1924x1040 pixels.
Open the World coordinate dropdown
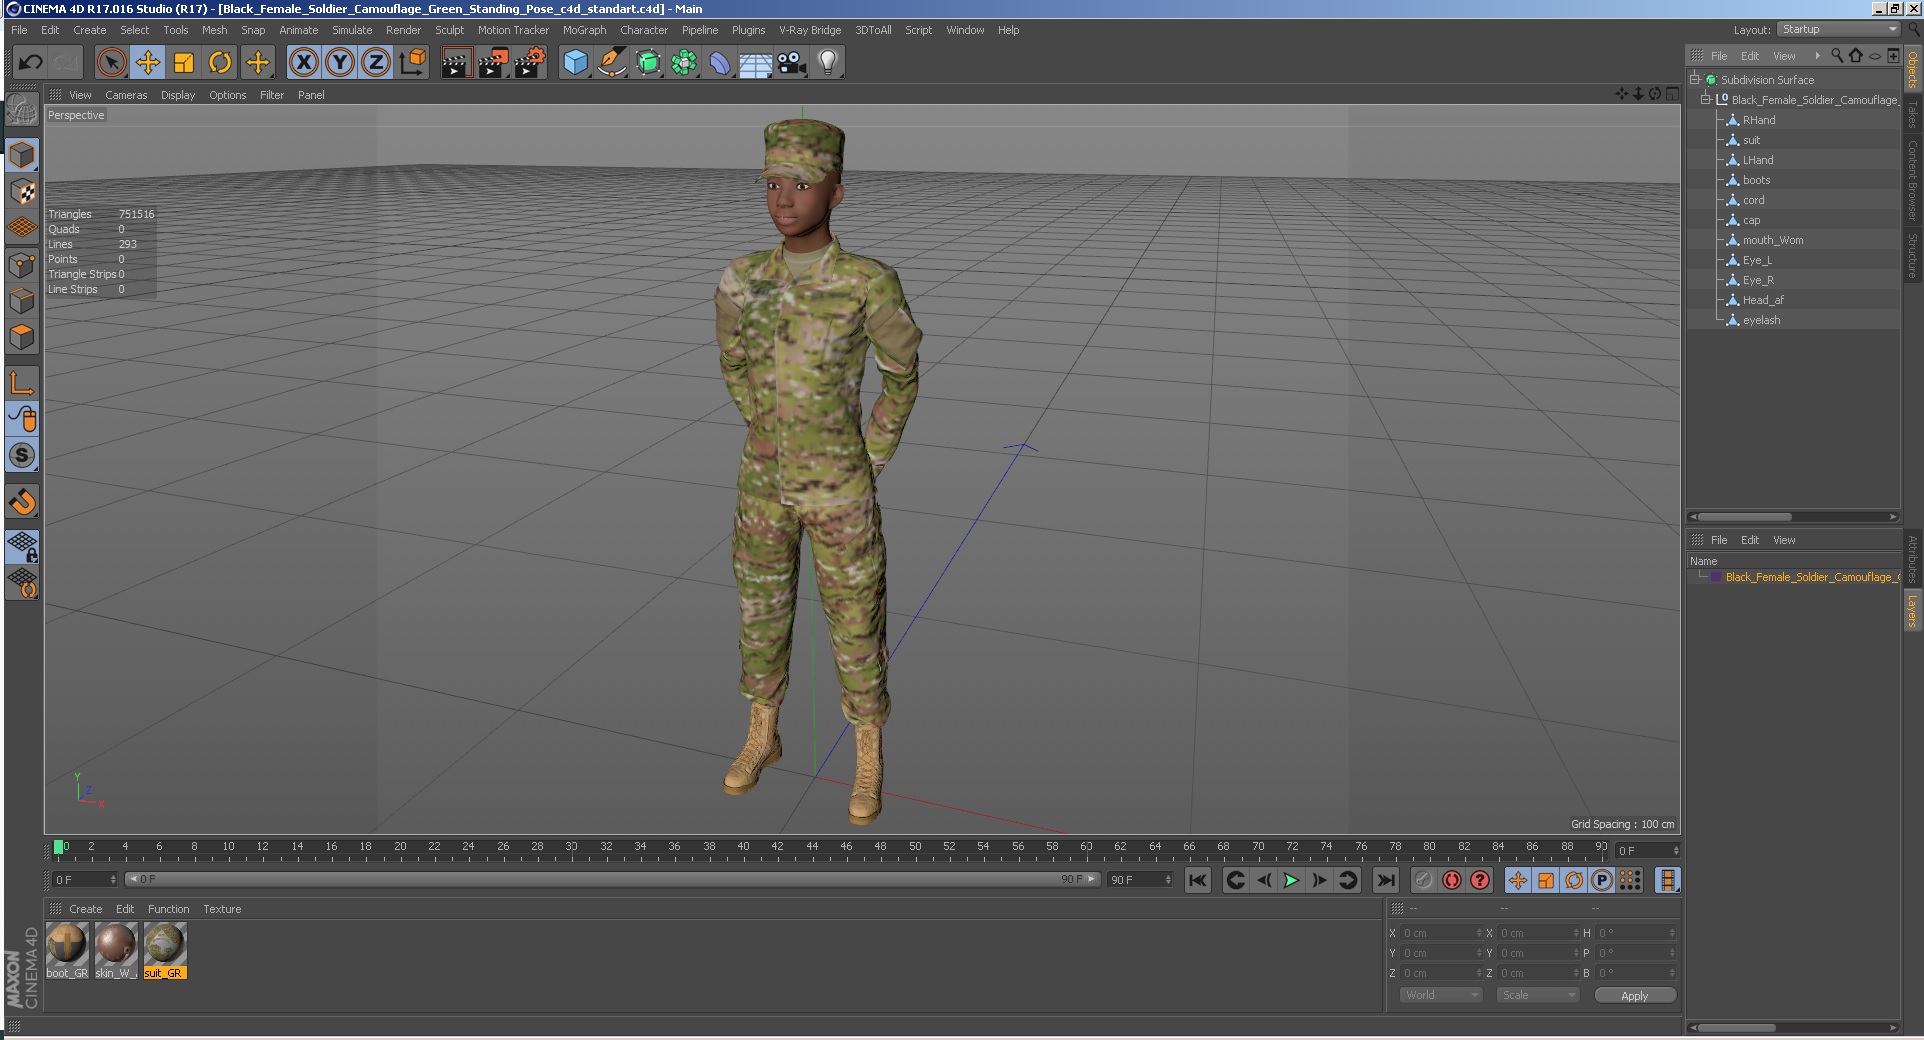pos(1440,995)
